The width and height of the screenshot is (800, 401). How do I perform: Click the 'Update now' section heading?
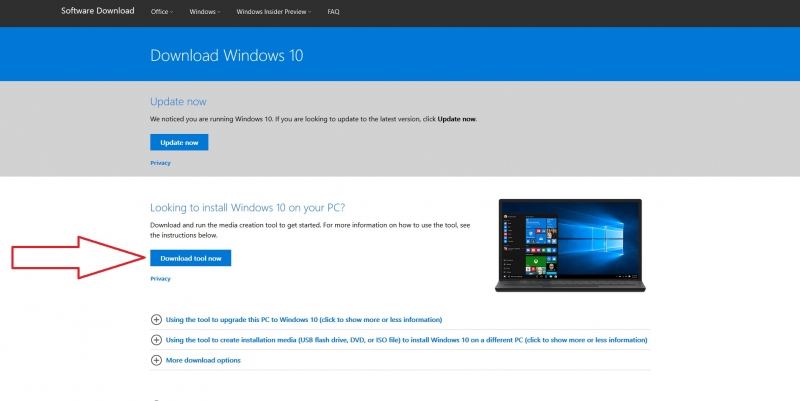[x=178, y=102]
